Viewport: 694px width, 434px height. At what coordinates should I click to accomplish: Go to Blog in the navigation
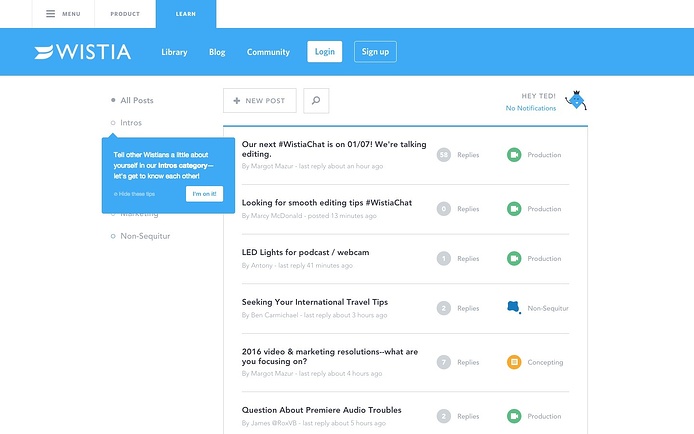tap(217, 52)
